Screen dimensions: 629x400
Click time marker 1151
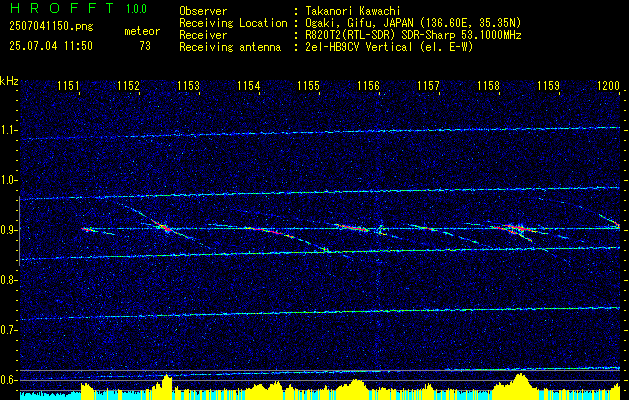pyautogui.click(x=68, y=86)
